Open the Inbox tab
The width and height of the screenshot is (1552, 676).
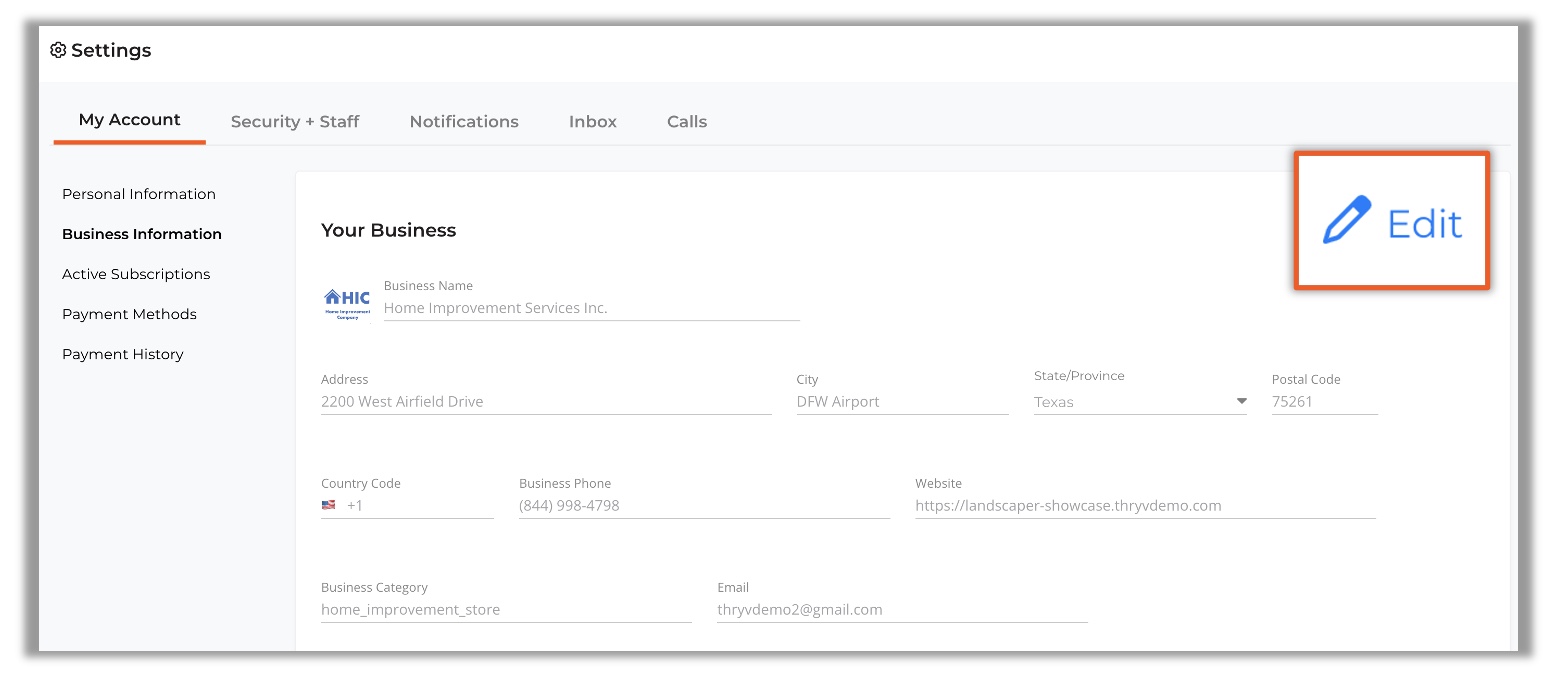pyautogui.click(x=593, y=121)
